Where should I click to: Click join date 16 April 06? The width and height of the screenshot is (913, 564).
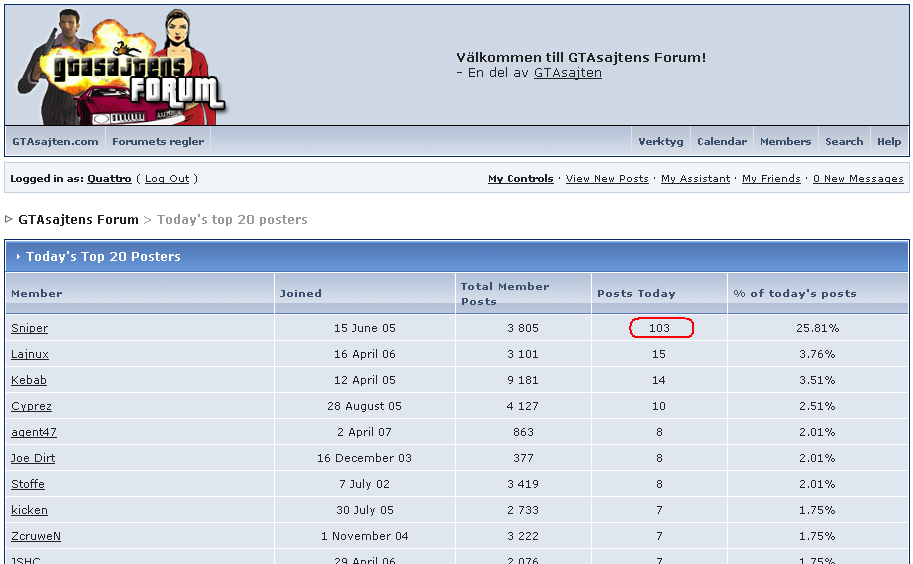point(365,354)
